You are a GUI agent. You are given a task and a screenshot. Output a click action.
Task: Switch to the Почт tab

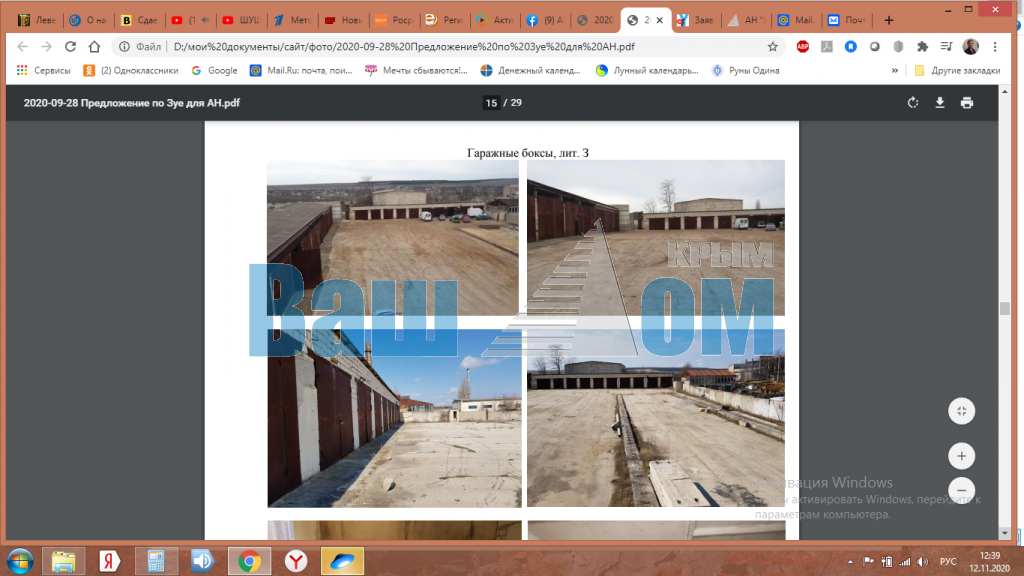click(x=848, y=20)
